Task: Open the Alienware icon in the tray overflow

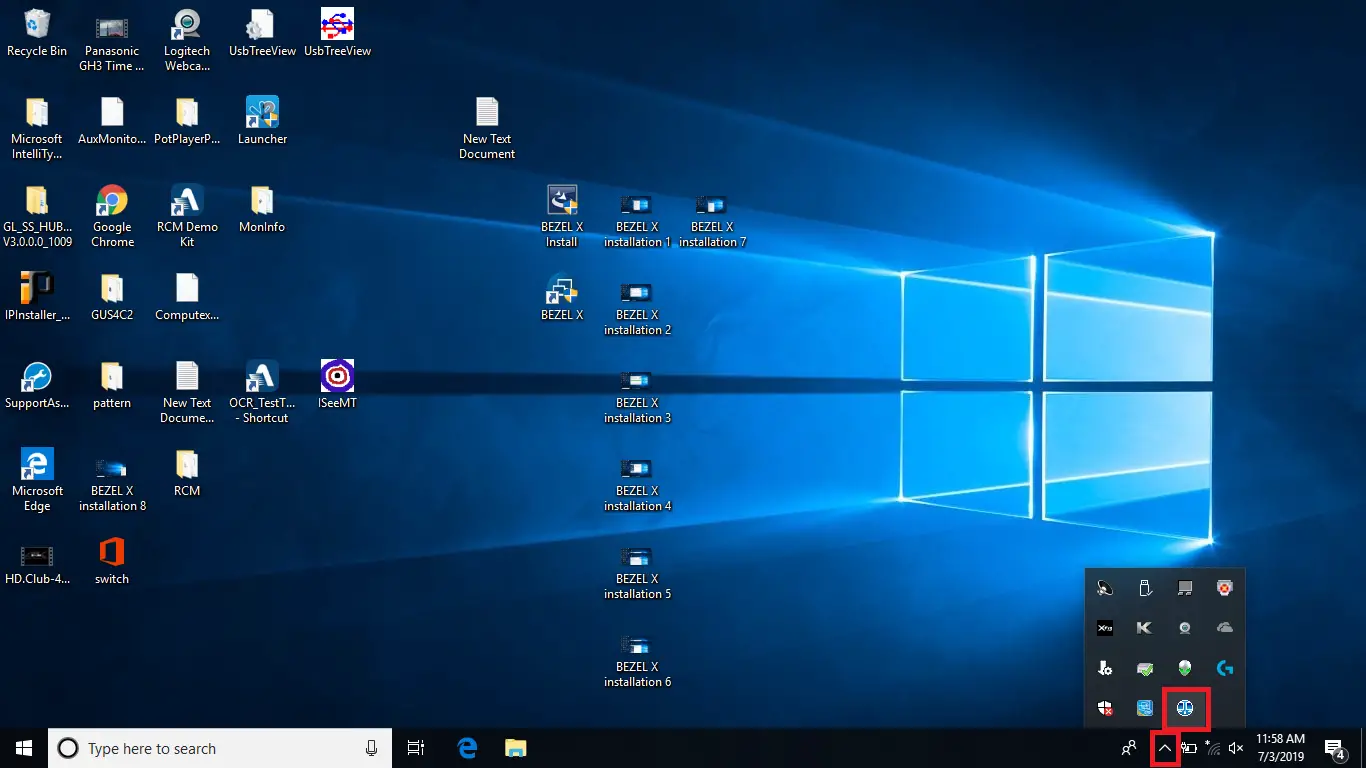Action: 1183,667
